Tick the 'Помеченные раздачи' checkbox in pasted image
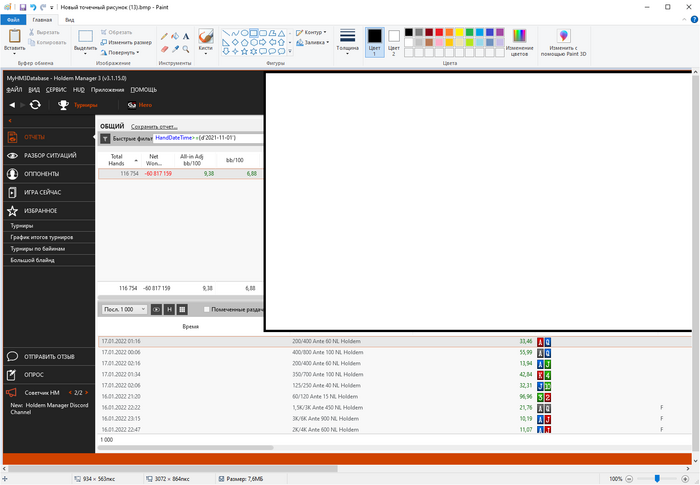This screenshot has width=700, height=485. coord(206,309)
